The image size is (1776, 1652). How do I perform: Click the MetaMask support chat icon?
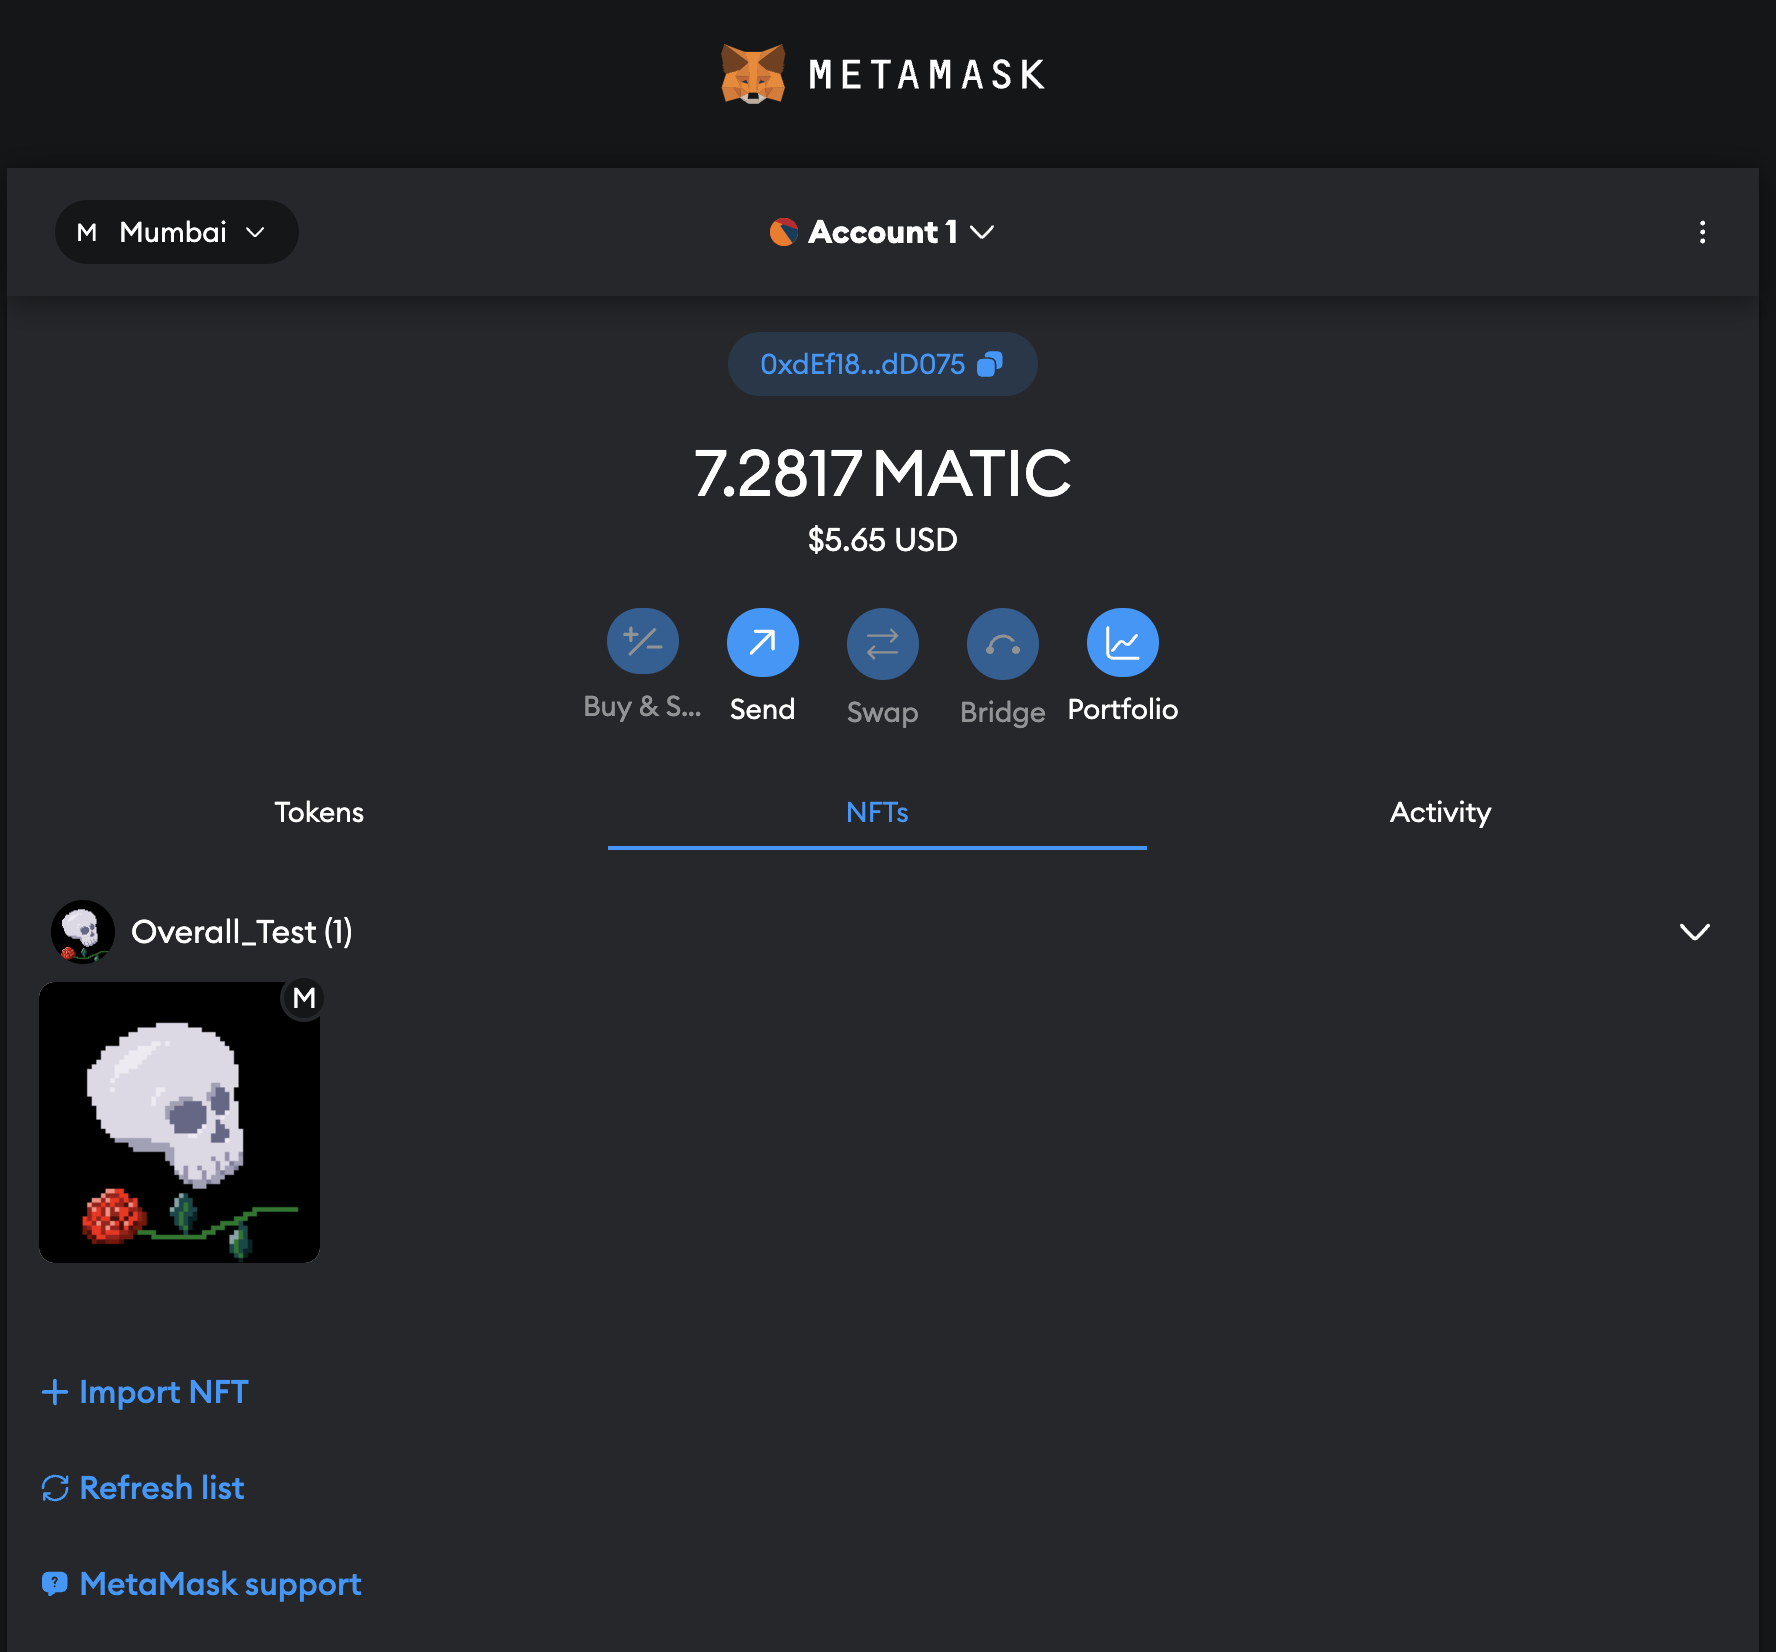tap(55, 1584)
